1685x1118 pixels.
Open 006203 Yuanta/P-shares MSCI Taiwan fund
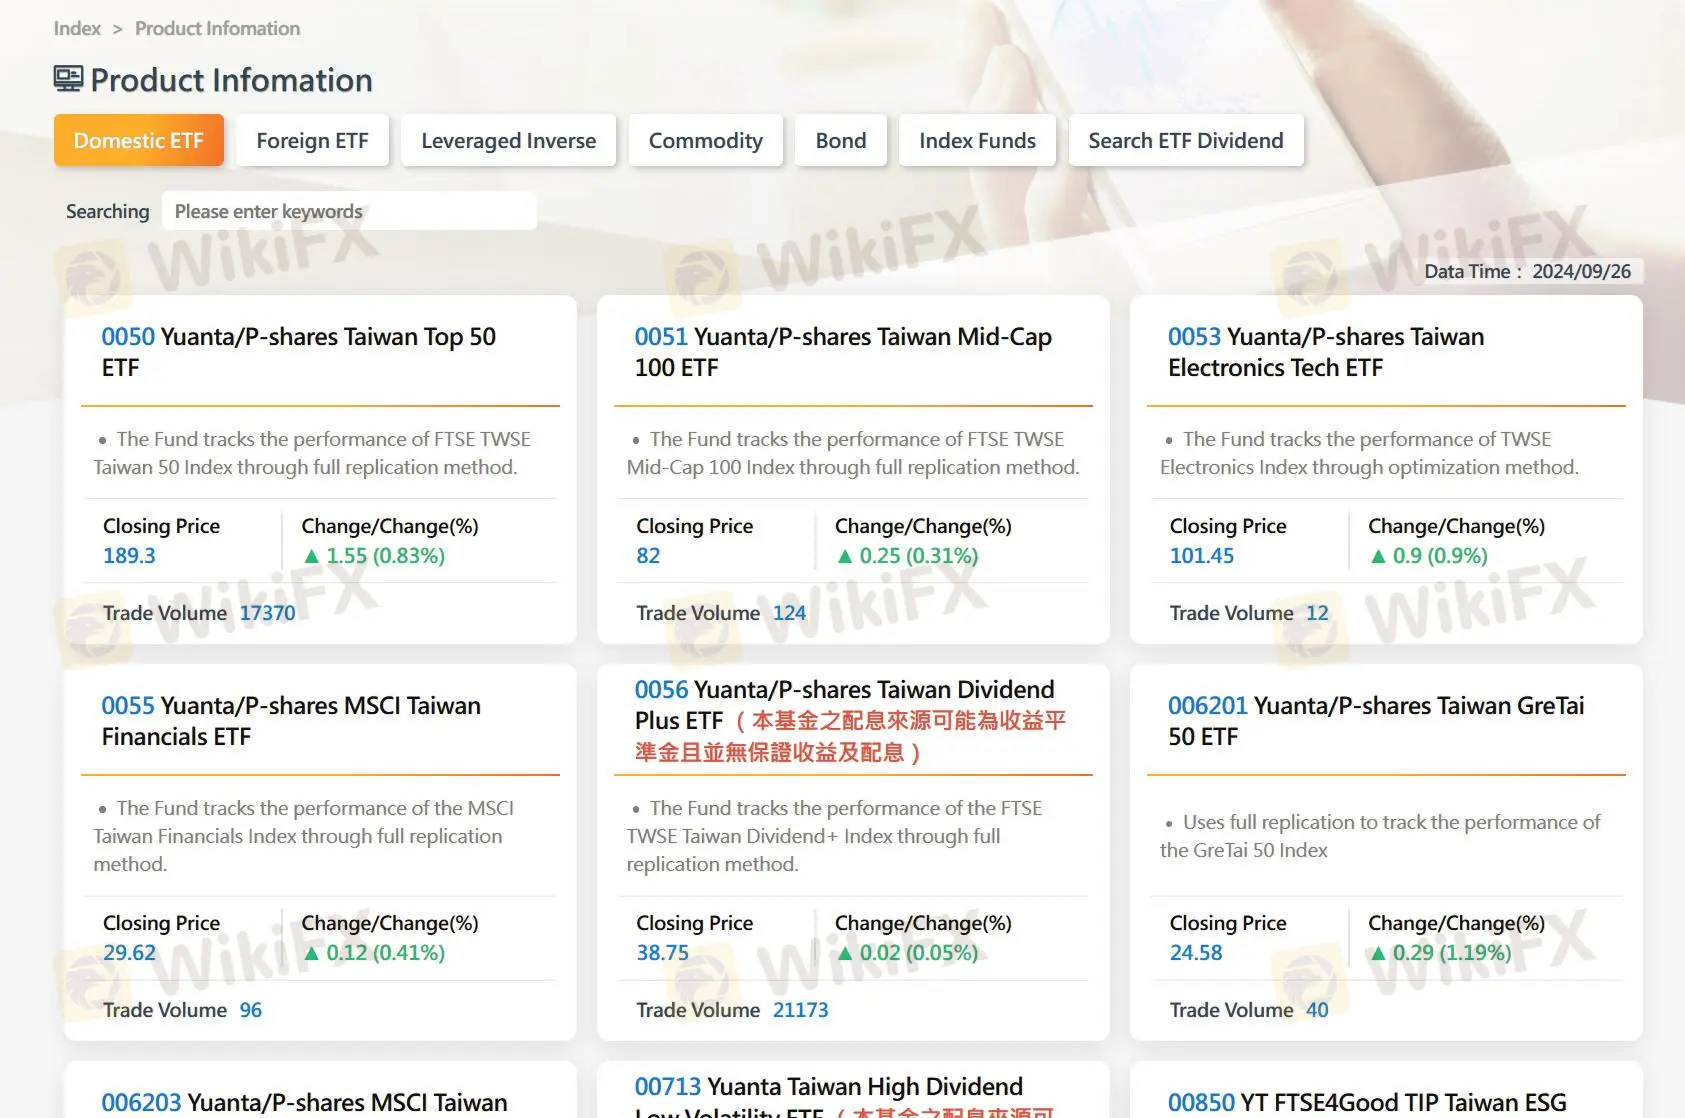point(304,1102)
